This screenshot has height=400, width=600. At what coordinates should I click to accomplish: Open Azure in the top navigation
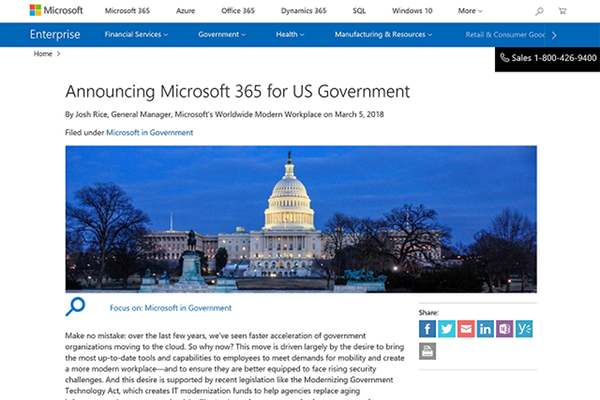tap(186, 11)
